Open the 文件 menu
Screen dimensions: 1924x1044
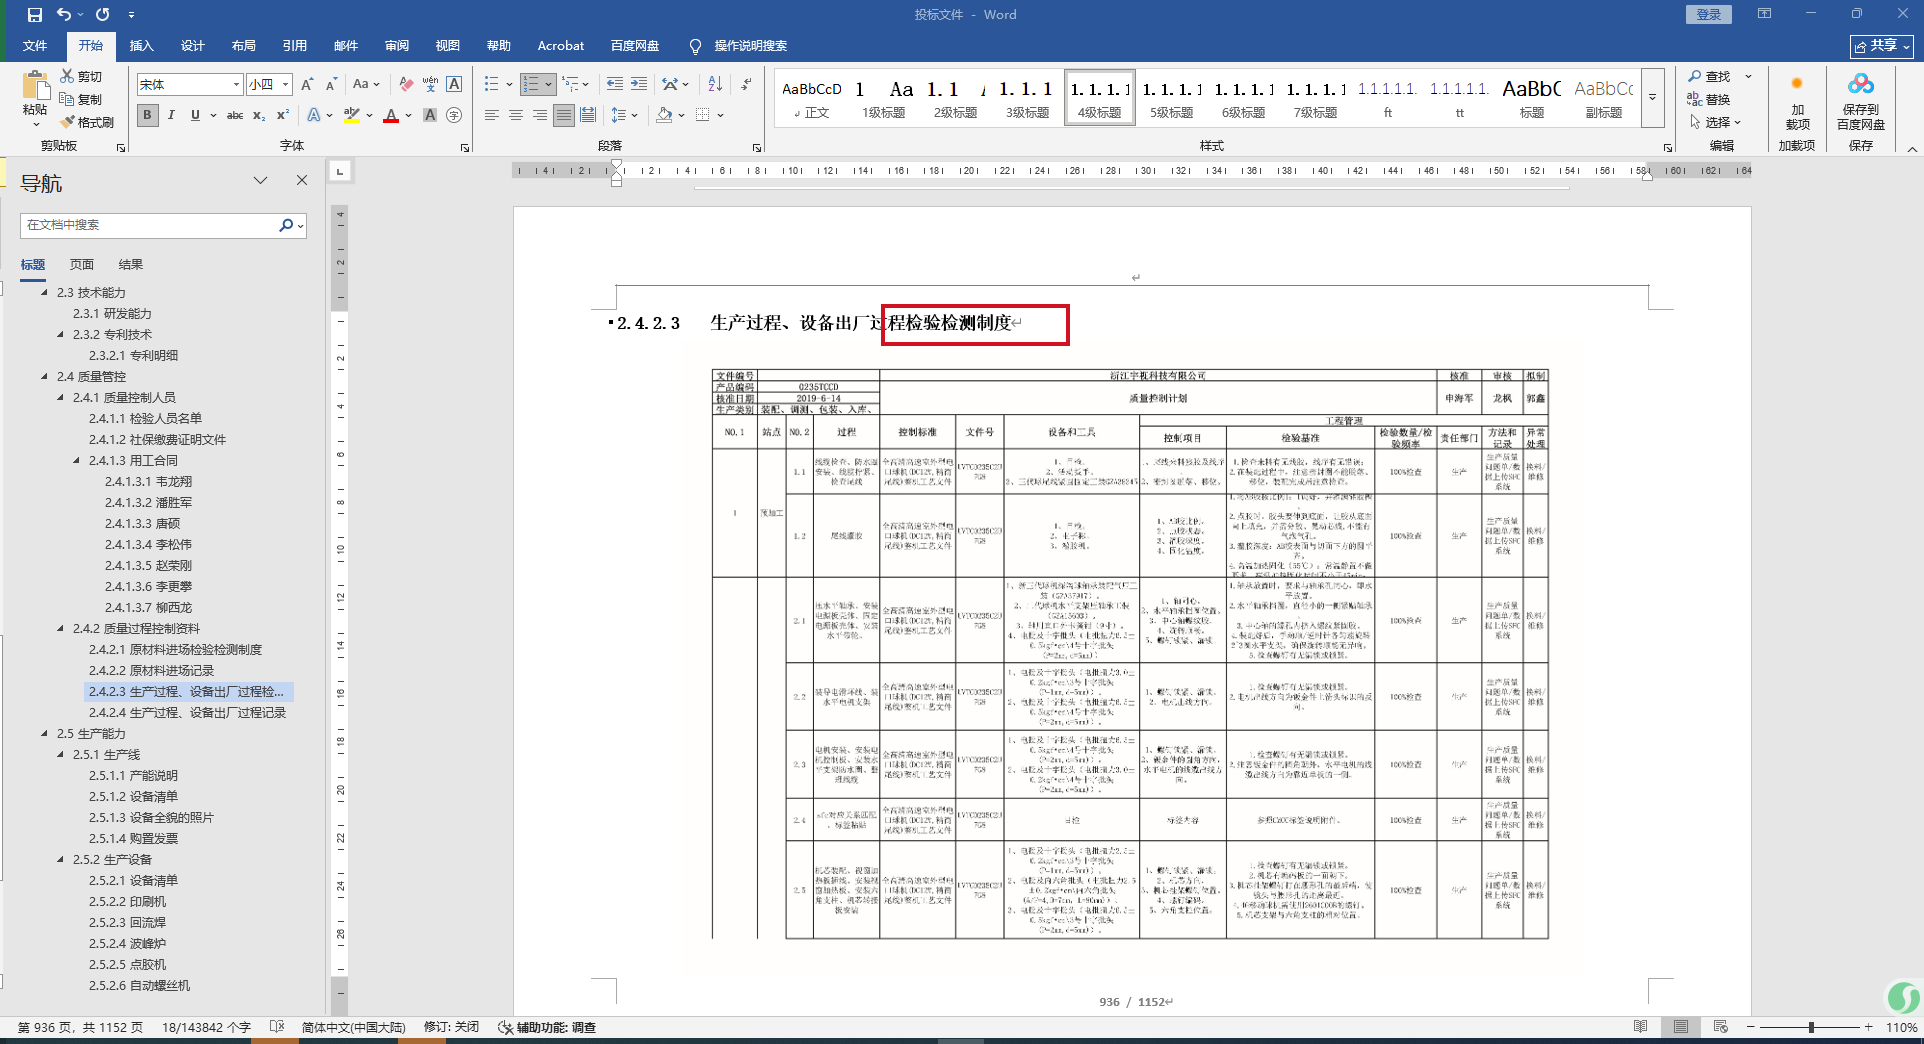pos(35,46)
